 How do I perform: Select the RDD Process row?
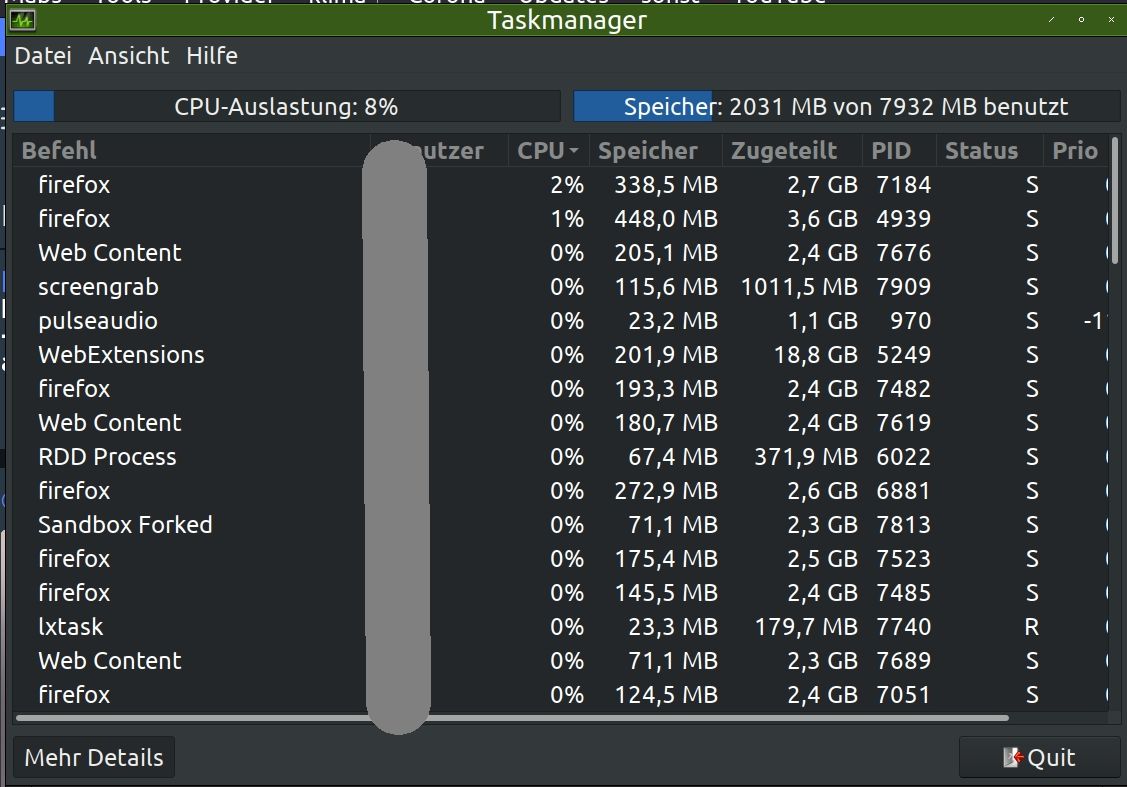tap(561, 456)
